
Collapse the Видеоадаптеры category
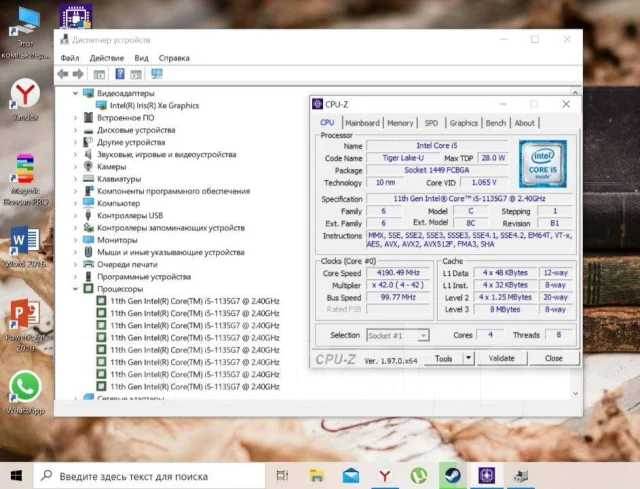click(x=76, y=93)
